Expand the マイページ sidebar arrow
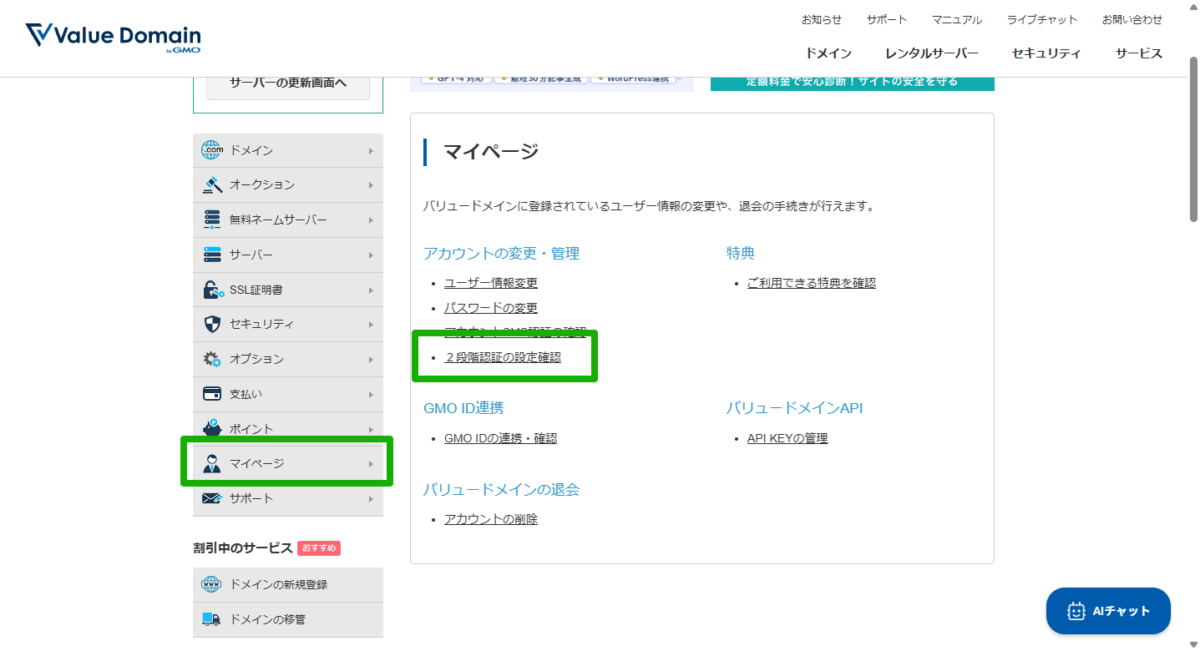This screenshot has height=651, width=1200. point(371,464)
